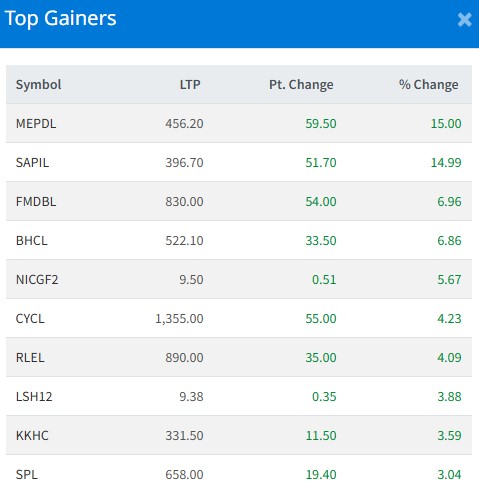
Task: Open MEPDL stock symbol
Action: click(x=36, y=124)
